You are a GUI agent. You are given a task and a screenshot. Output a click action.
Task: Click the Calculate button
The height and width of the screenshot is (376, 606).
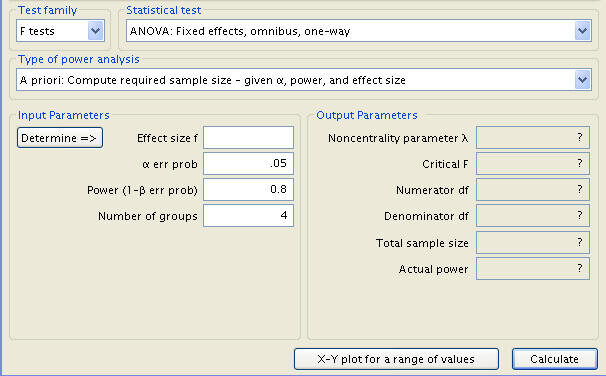[555, 359]
